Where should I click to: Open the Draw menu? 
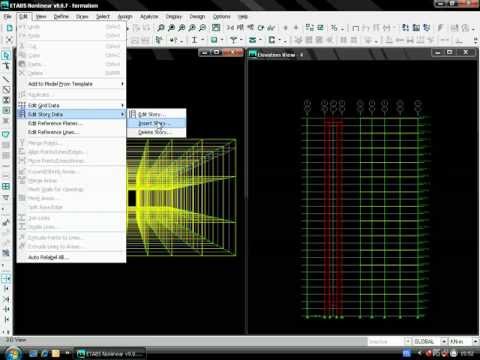82,16
